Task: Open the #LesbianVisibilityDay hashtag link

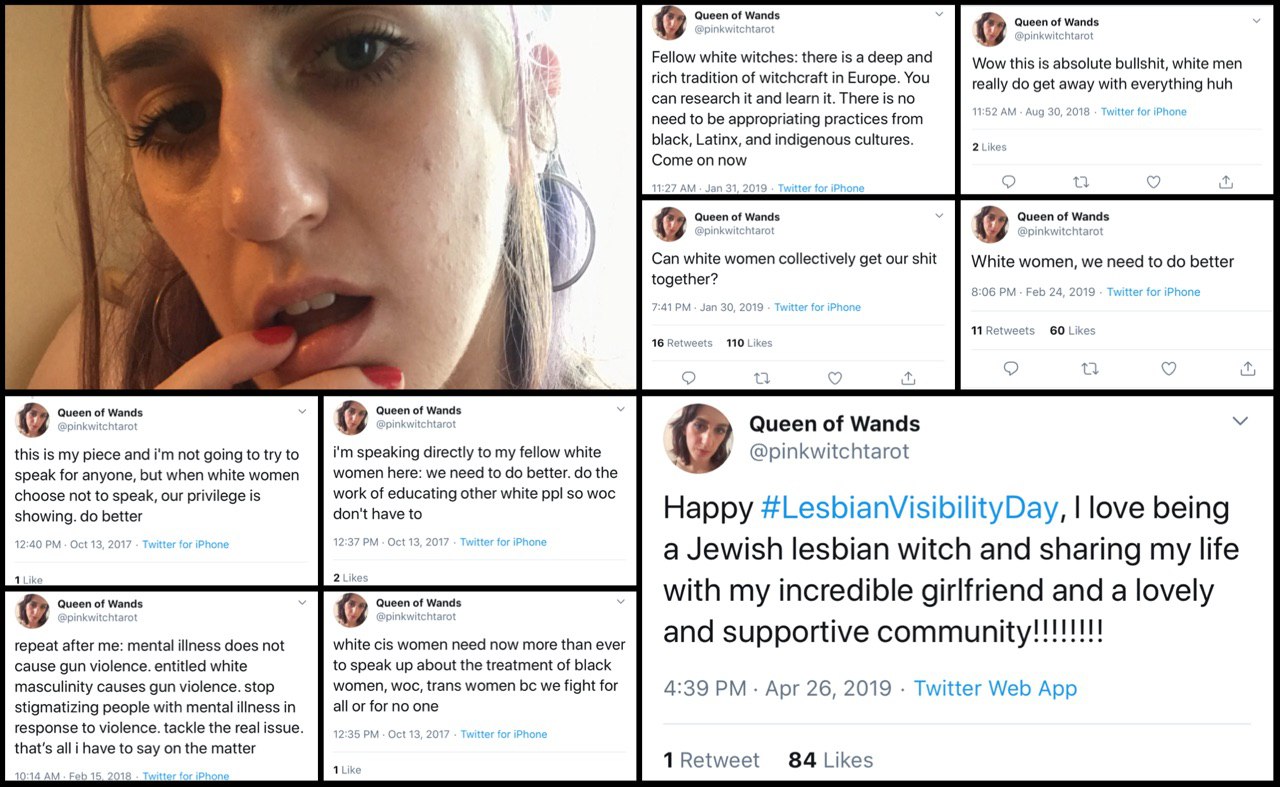Action: pos(908,508)
